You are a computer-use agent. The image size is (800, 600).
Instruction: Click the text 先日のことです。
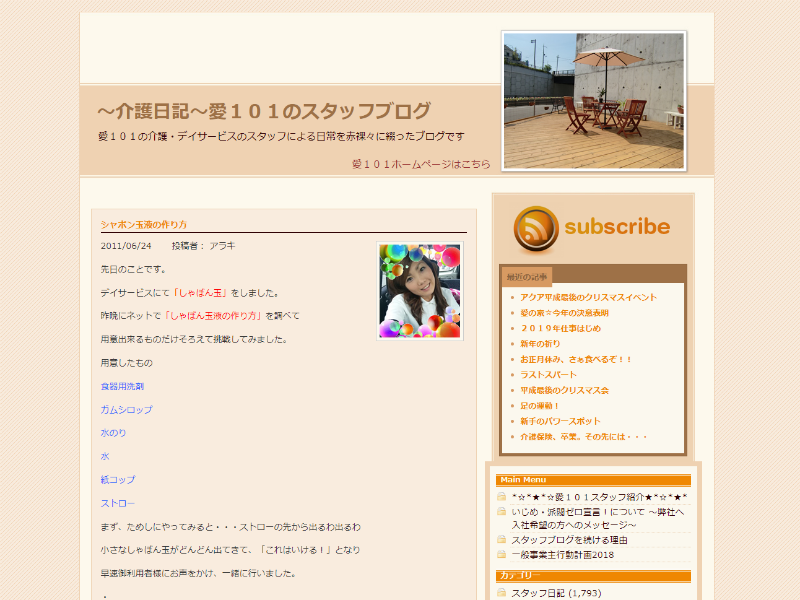[x=133, y=269]
